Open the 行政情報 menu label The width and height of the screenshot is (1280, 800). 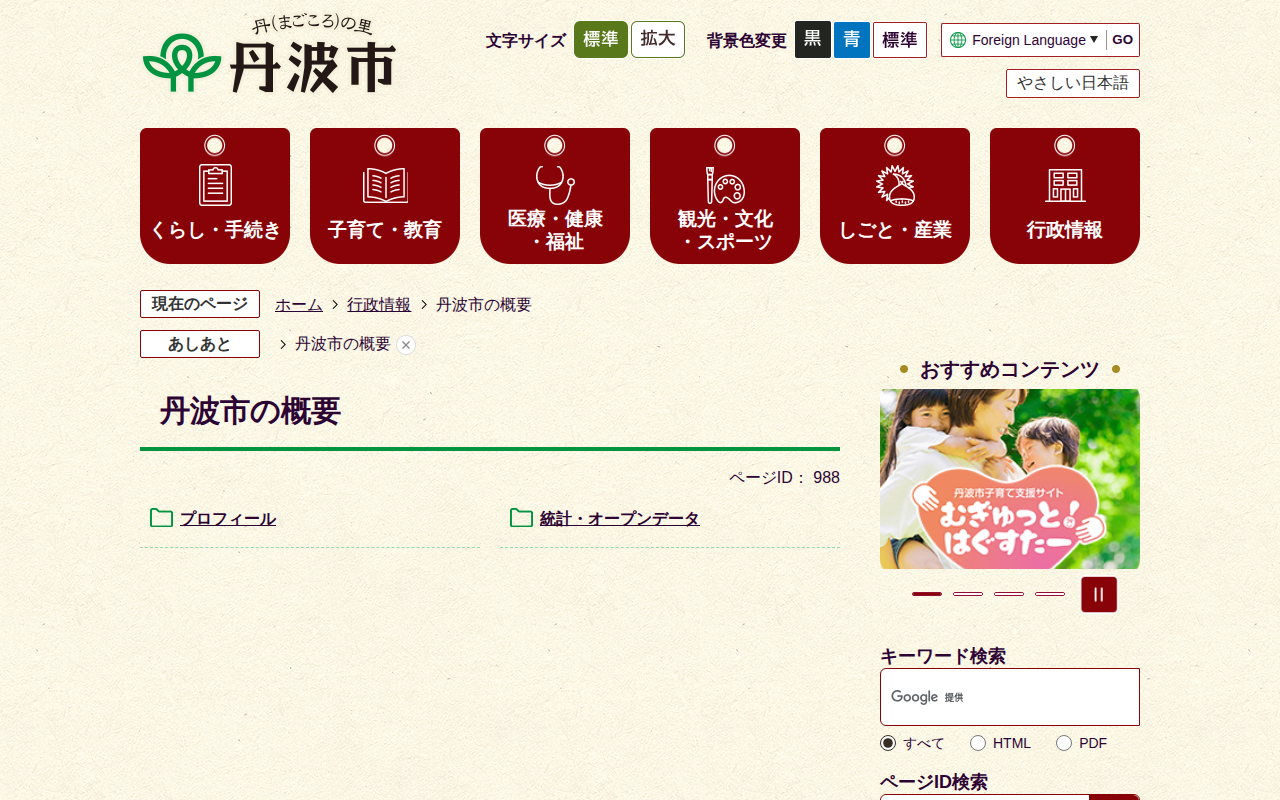[1065, 230]
